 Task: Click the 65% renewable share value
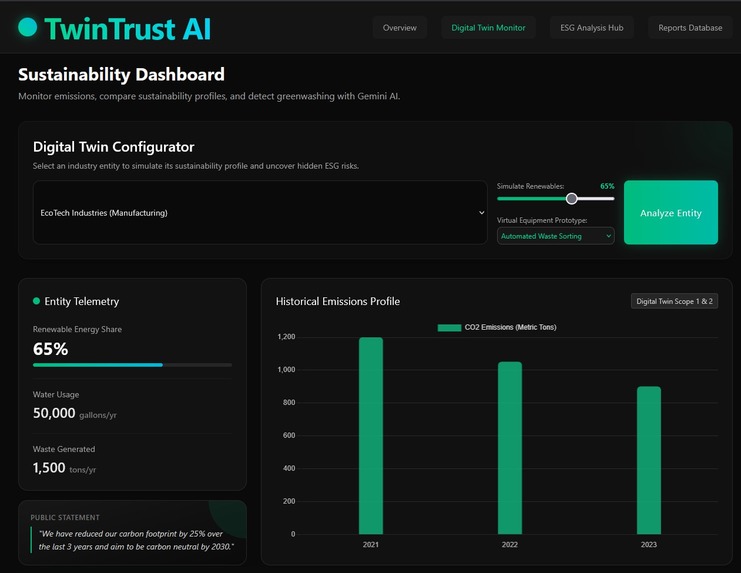(x=51, y=349)
